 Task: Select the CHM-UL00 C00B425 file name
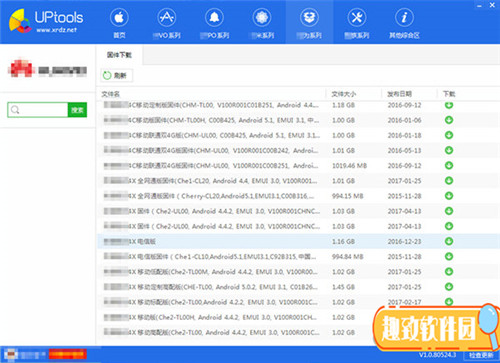pos(212,135)
